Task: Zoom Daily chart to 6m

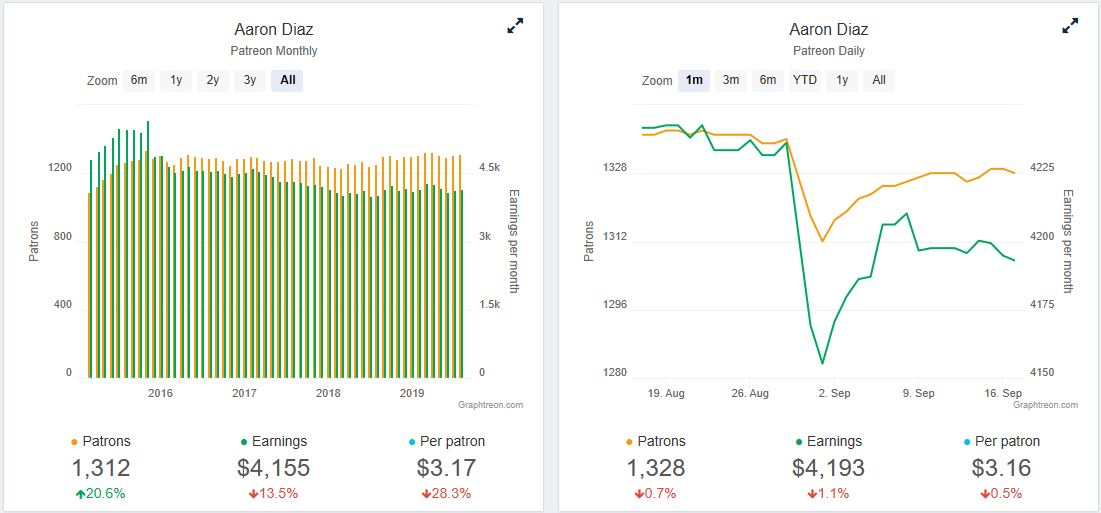Action: tap(767, 80)
